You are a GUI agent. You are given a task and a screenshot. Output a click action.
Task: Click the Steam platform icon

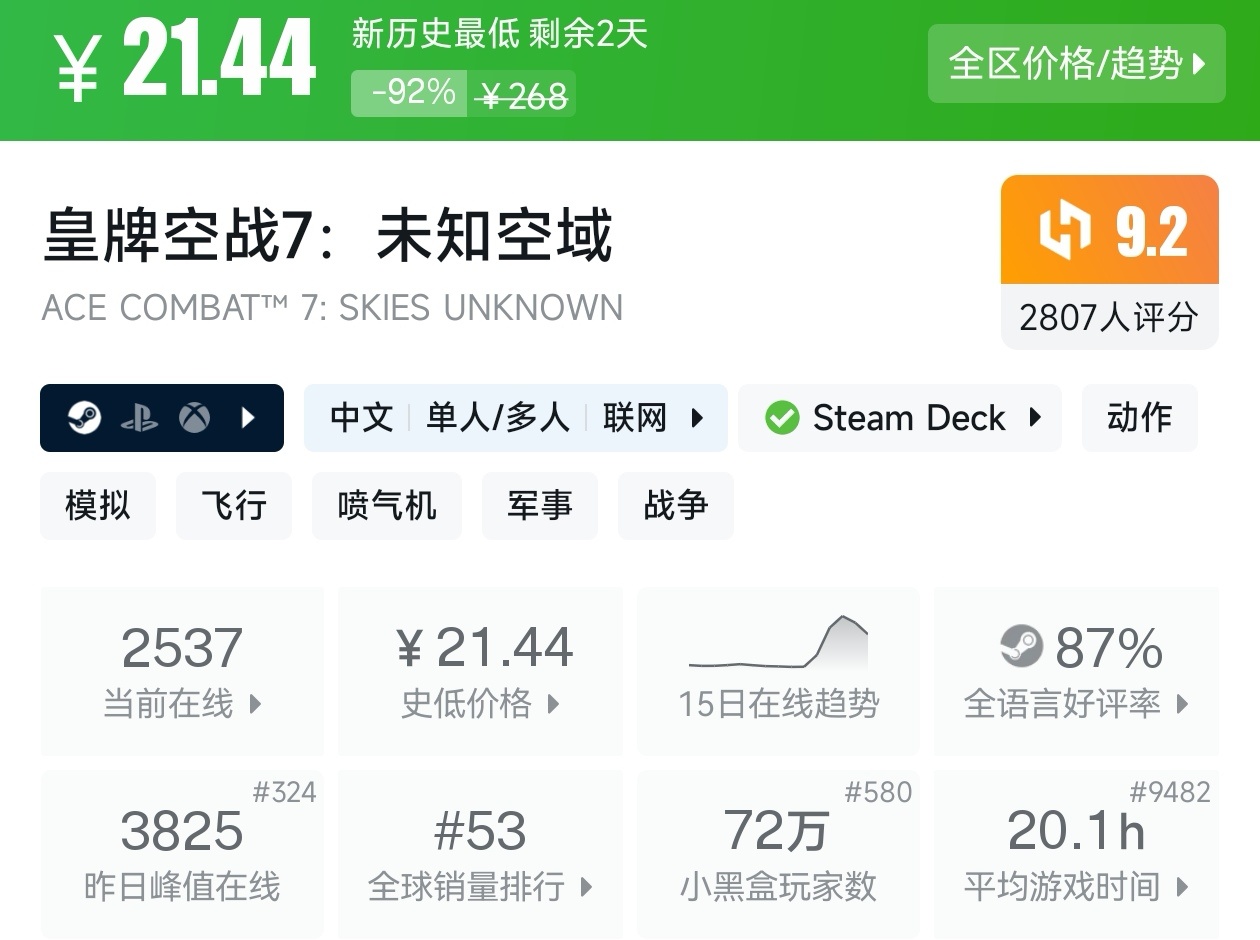pos(85,418)
